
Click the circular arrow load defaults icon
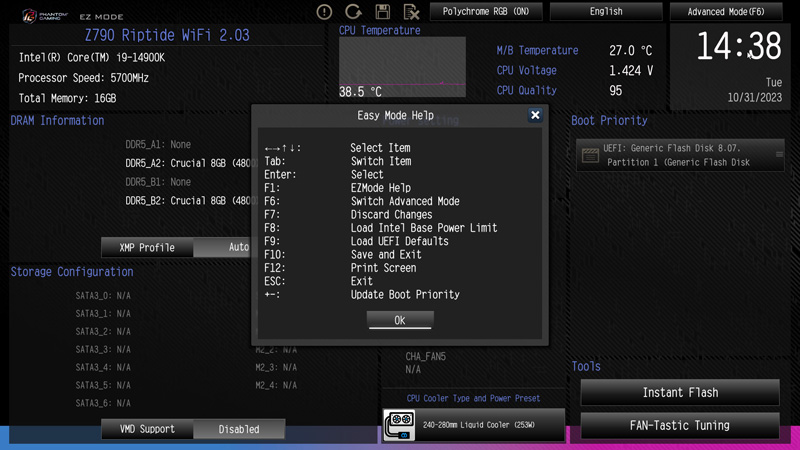[x=353, y=12]
